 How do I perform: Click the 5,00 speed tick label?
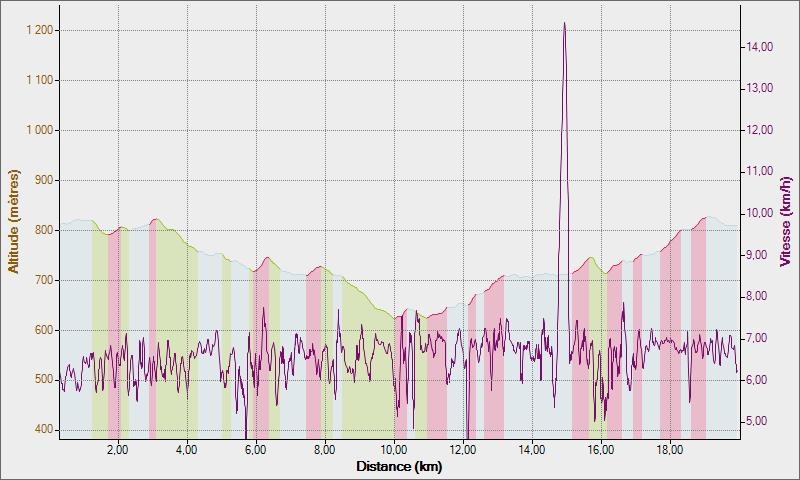click(x=759, y=421)
